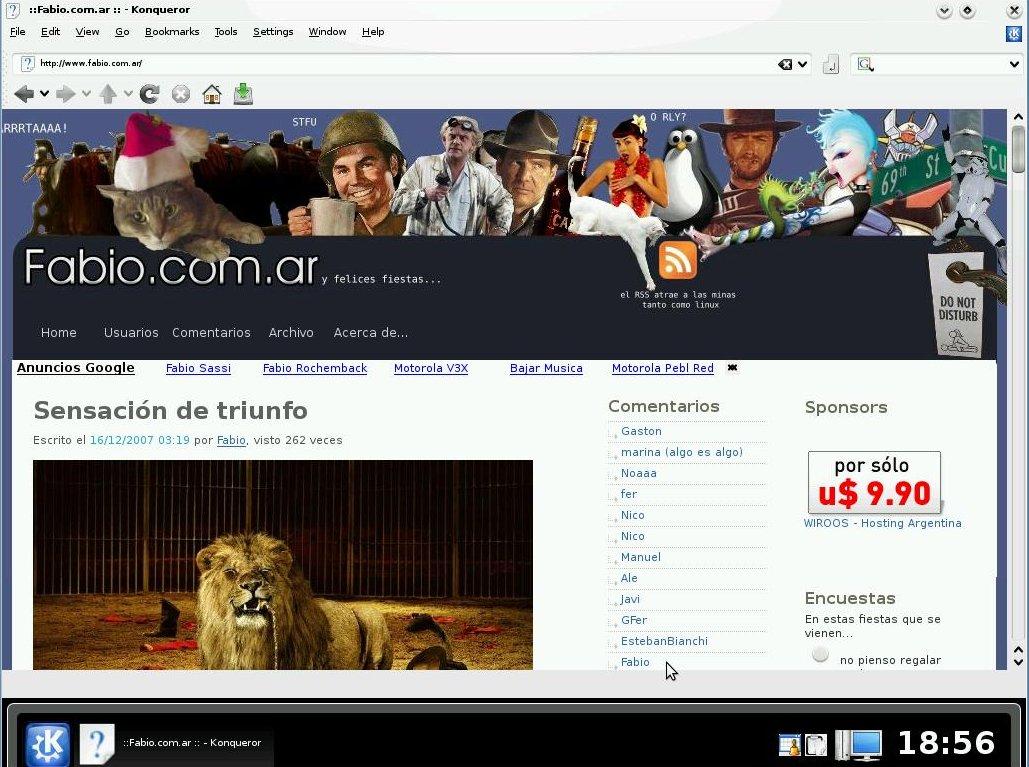Image resolution: width=1029 pixels, height=767 pixels.
Task: Open the Go menu
Action: tap(122, 31)
